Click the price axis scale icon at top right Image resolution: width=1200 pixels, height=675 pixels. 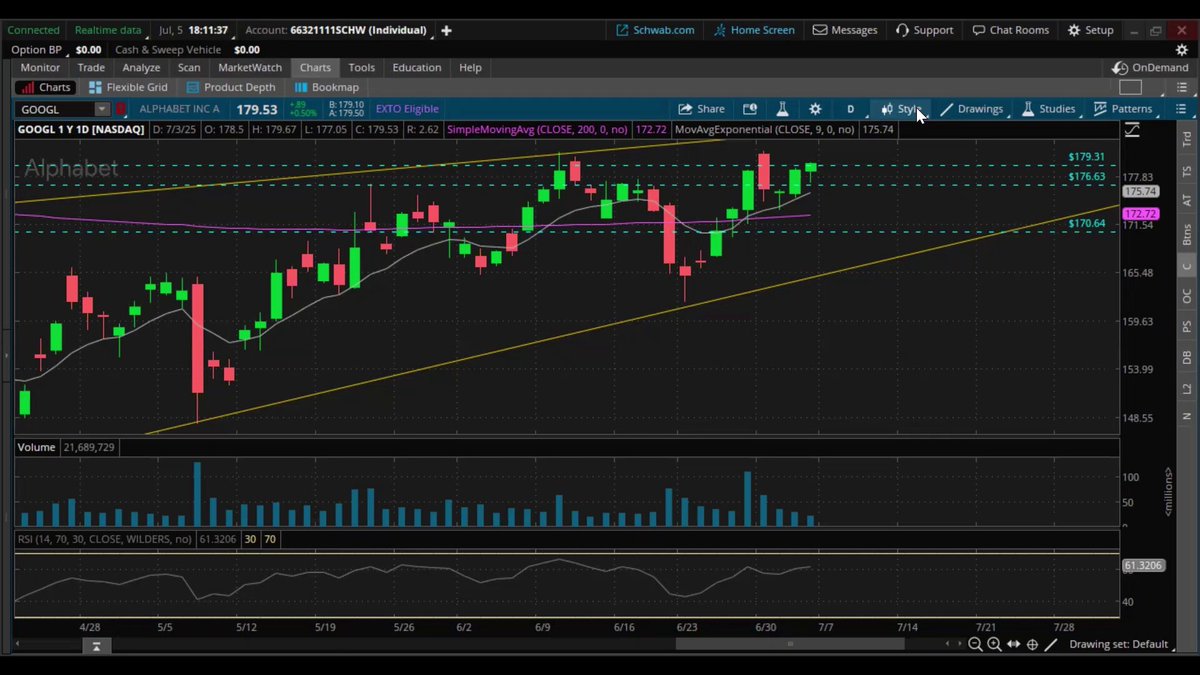point(1132,130)
